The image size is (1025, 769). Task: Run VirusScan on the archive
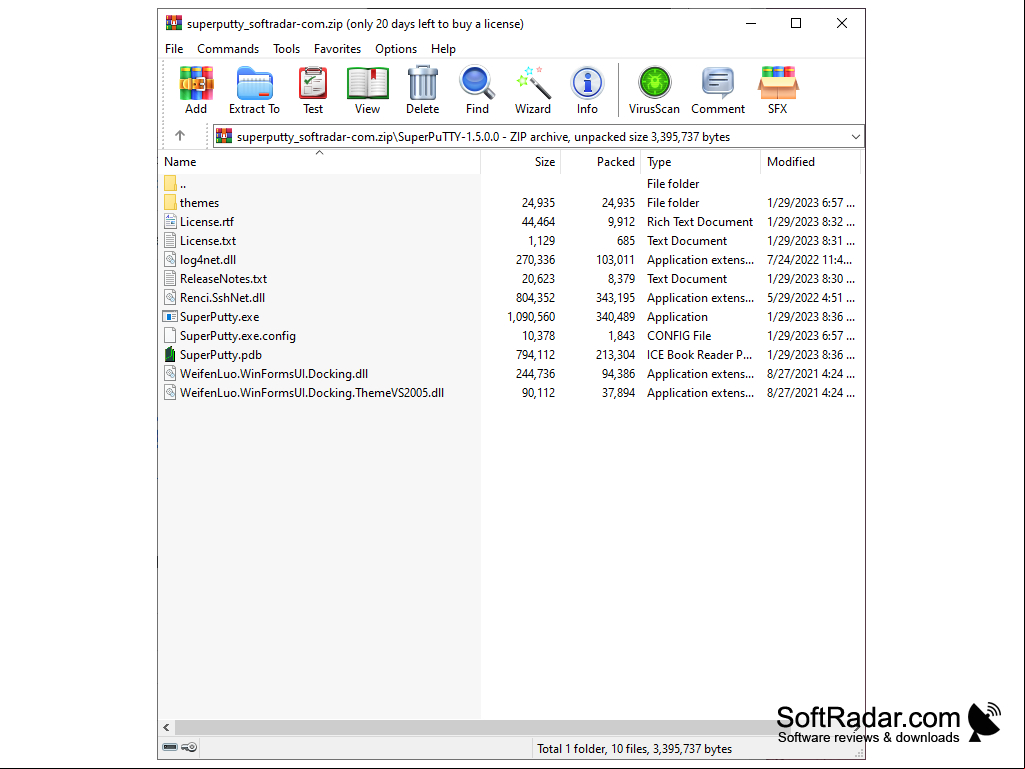tap(654, 90)
